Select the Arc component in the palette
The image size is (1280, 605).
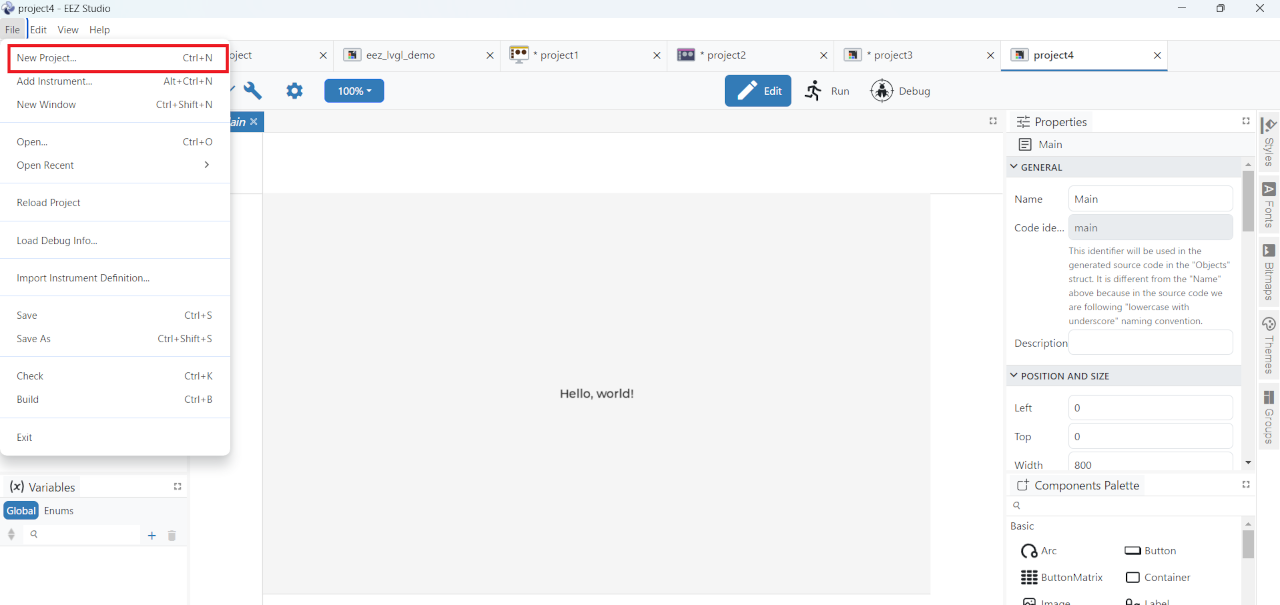[1039, 551]
